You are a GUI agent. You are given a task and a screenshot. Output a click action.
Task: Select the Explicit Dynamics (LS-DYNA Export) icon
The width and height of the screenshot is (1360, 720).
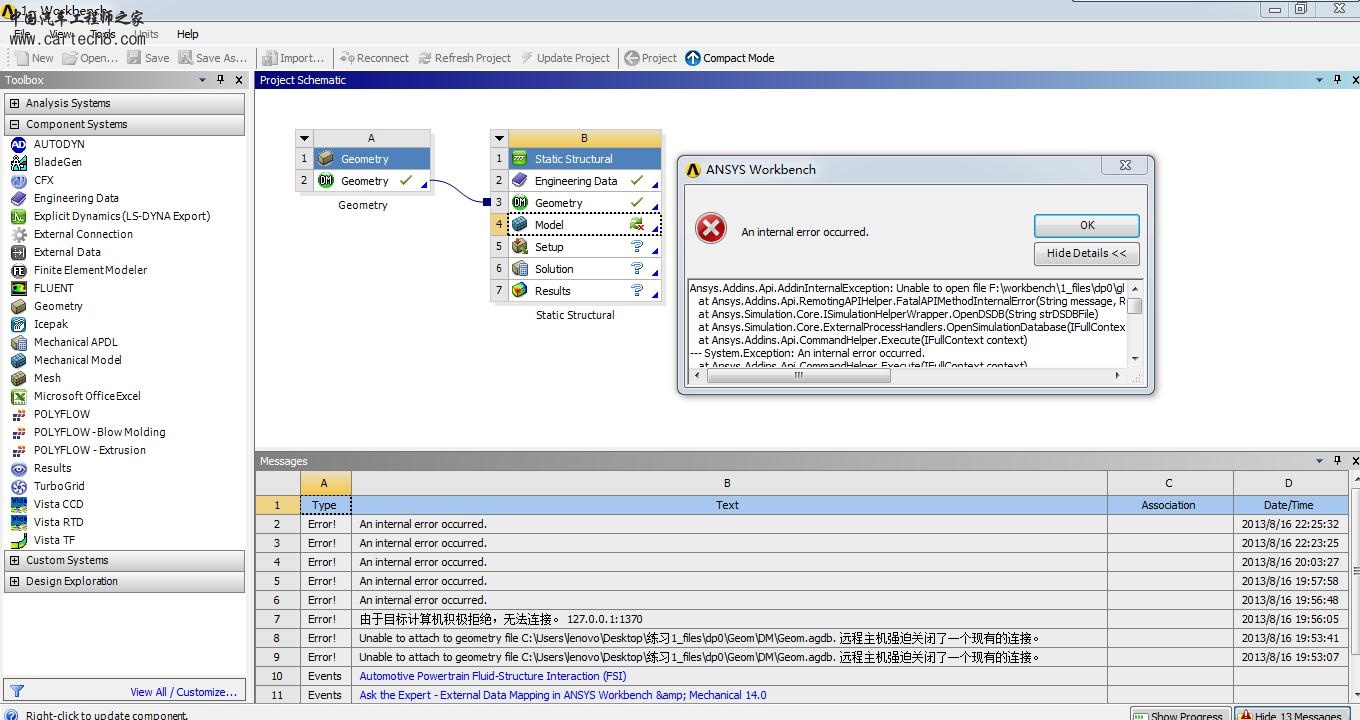click(18, 216)
